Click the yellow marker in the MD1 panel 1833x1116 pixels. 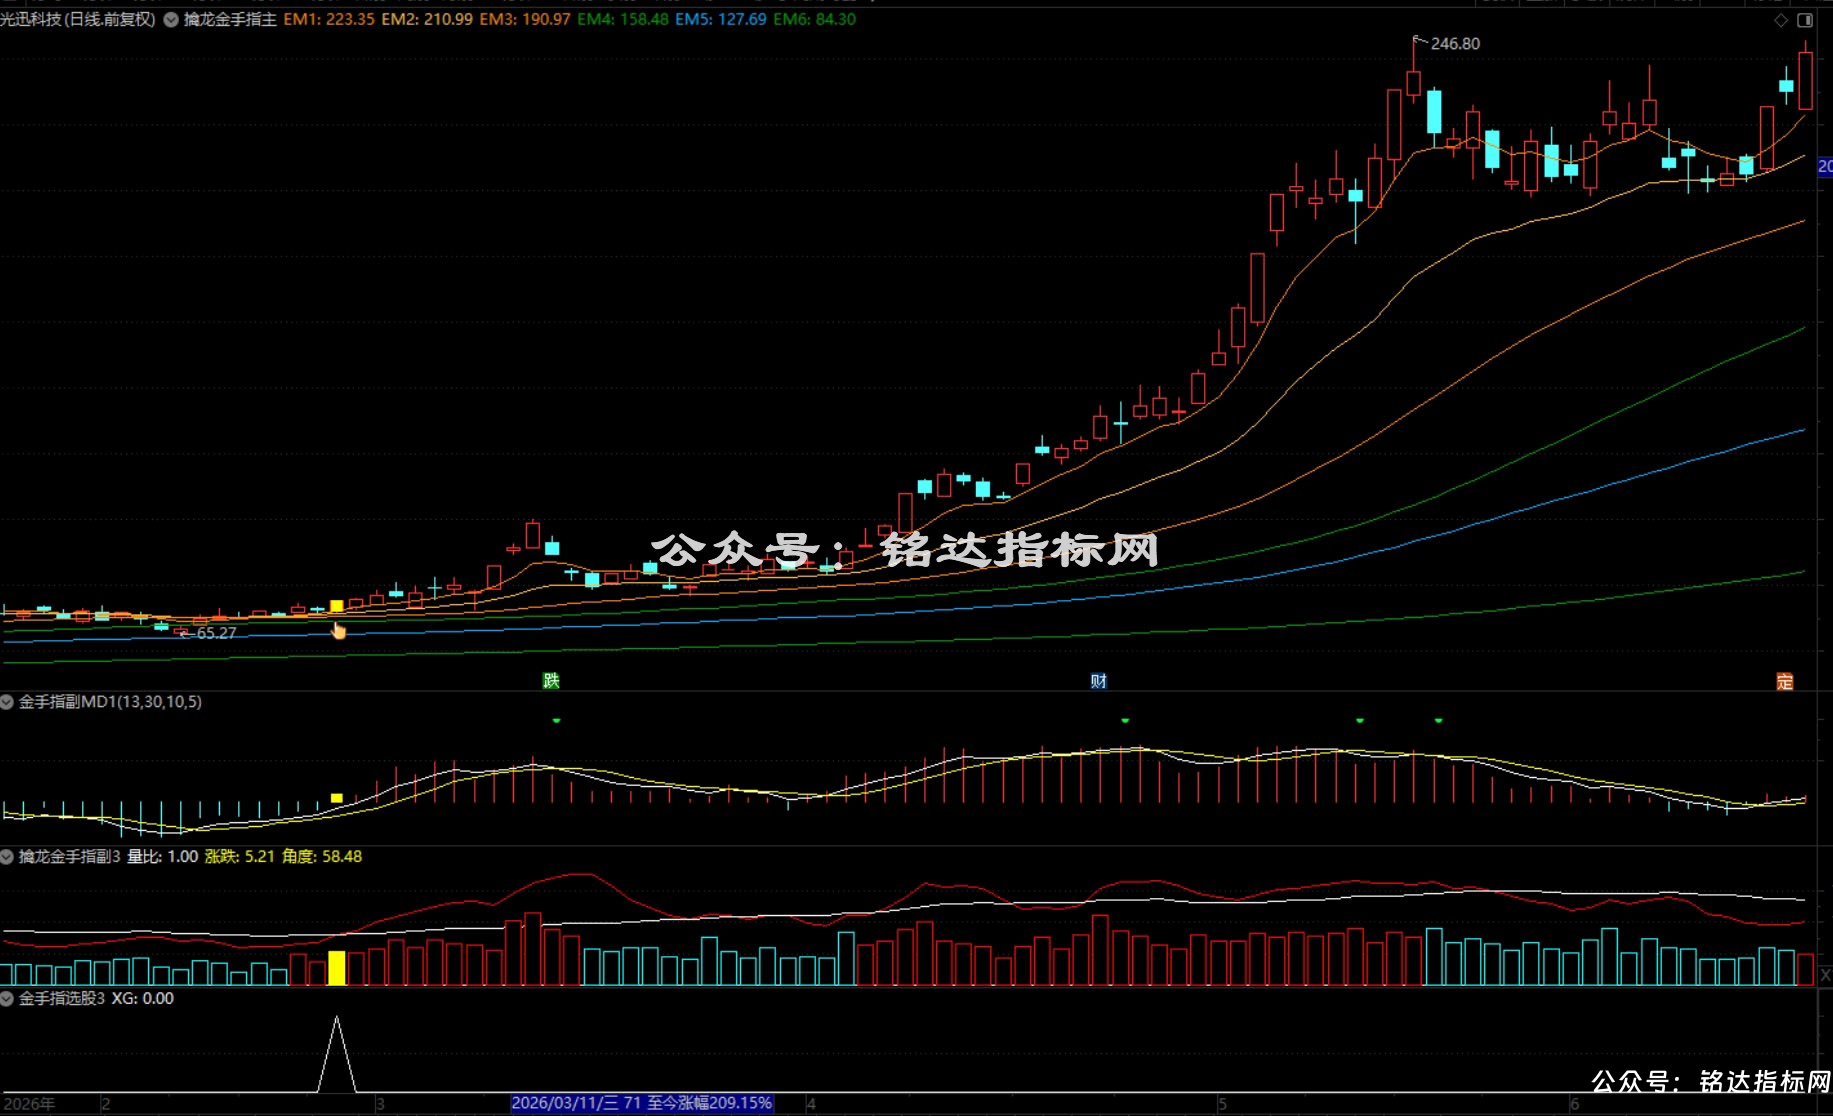[337, 798]
